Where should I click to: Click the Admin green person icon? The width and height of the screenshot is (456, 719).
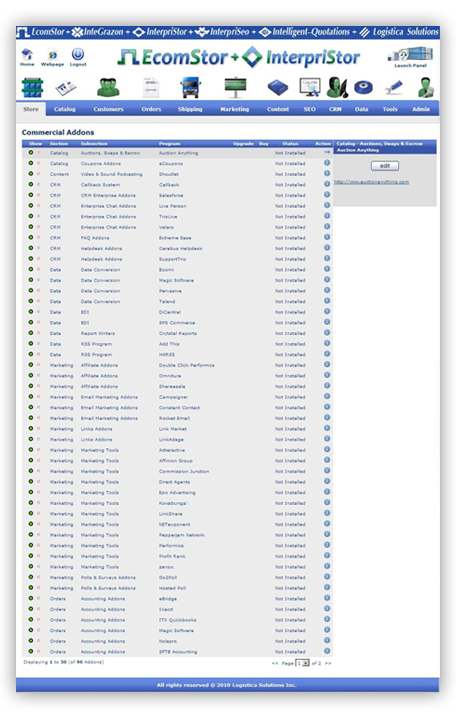[426, 88]
